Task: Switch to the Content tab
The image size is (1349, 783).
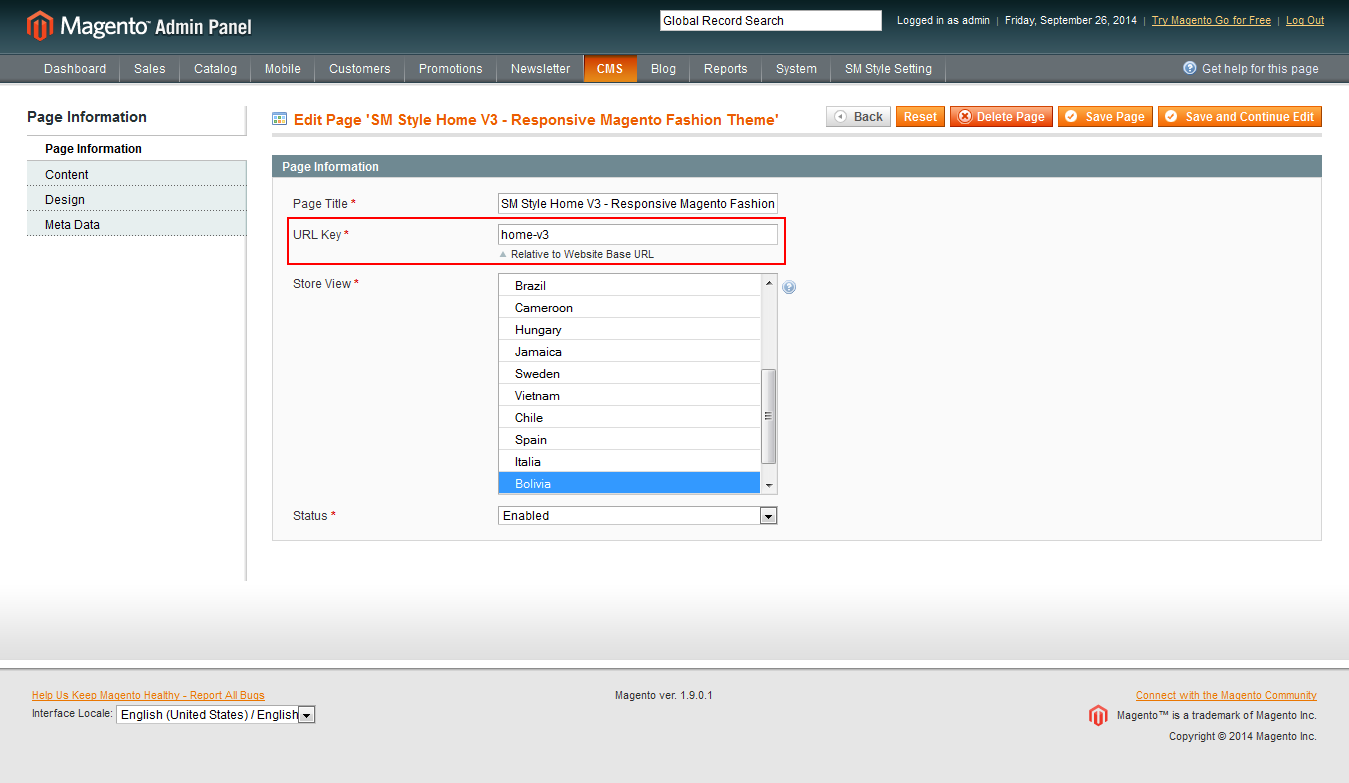Action: point(136,174)
